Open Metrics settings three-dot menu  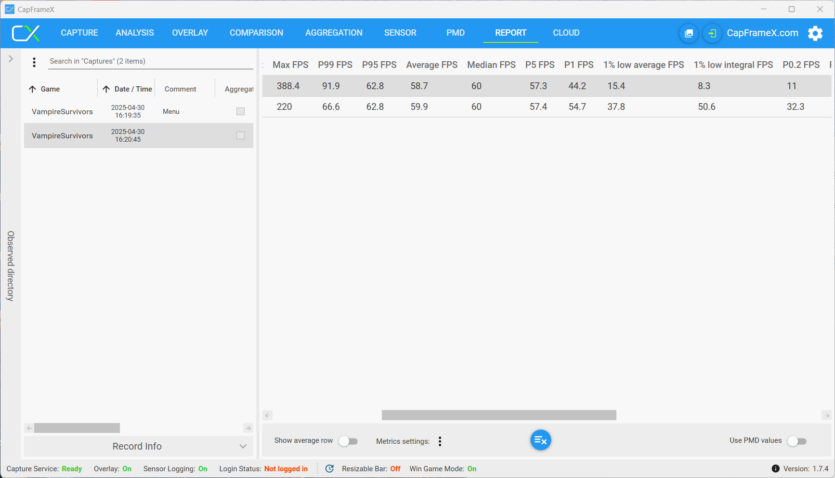[x=440, y=441]
